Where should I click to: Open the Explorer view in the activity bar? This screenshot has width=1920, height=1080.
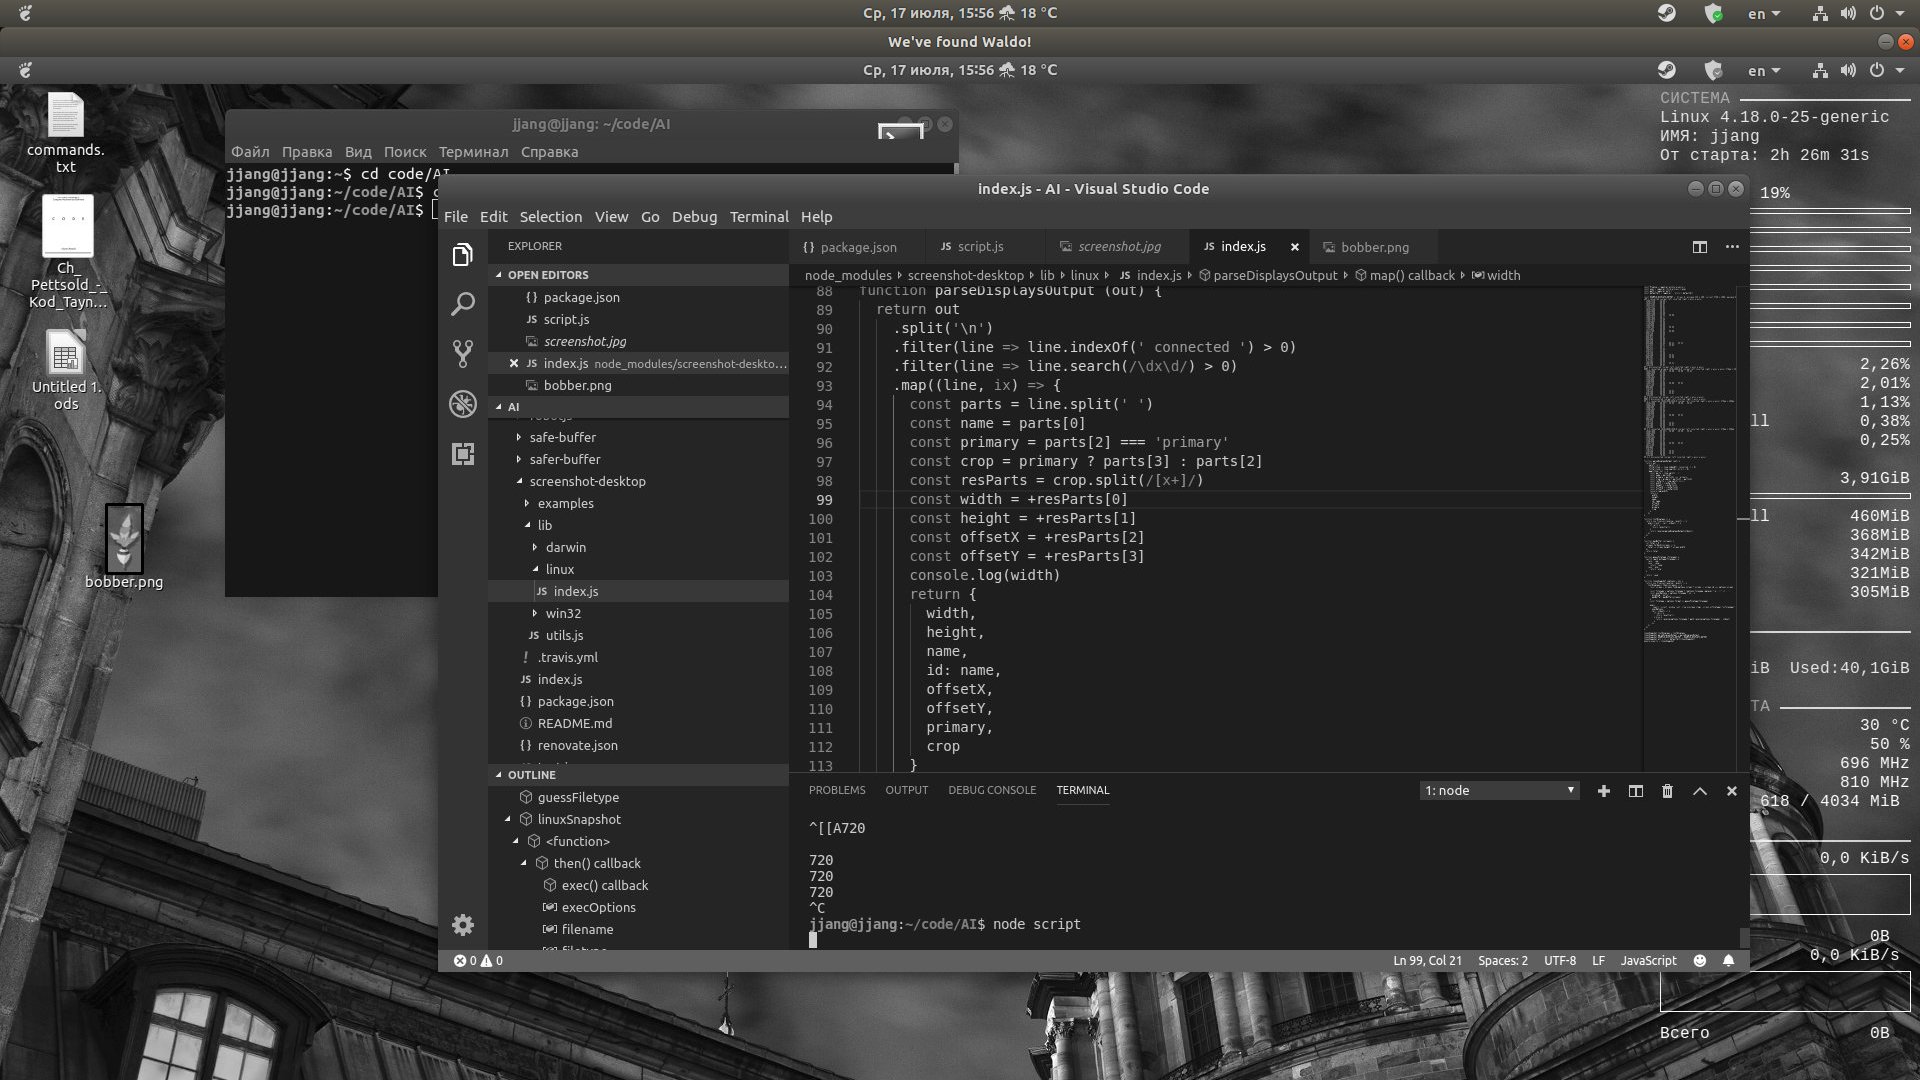click(x=462, y=255)
